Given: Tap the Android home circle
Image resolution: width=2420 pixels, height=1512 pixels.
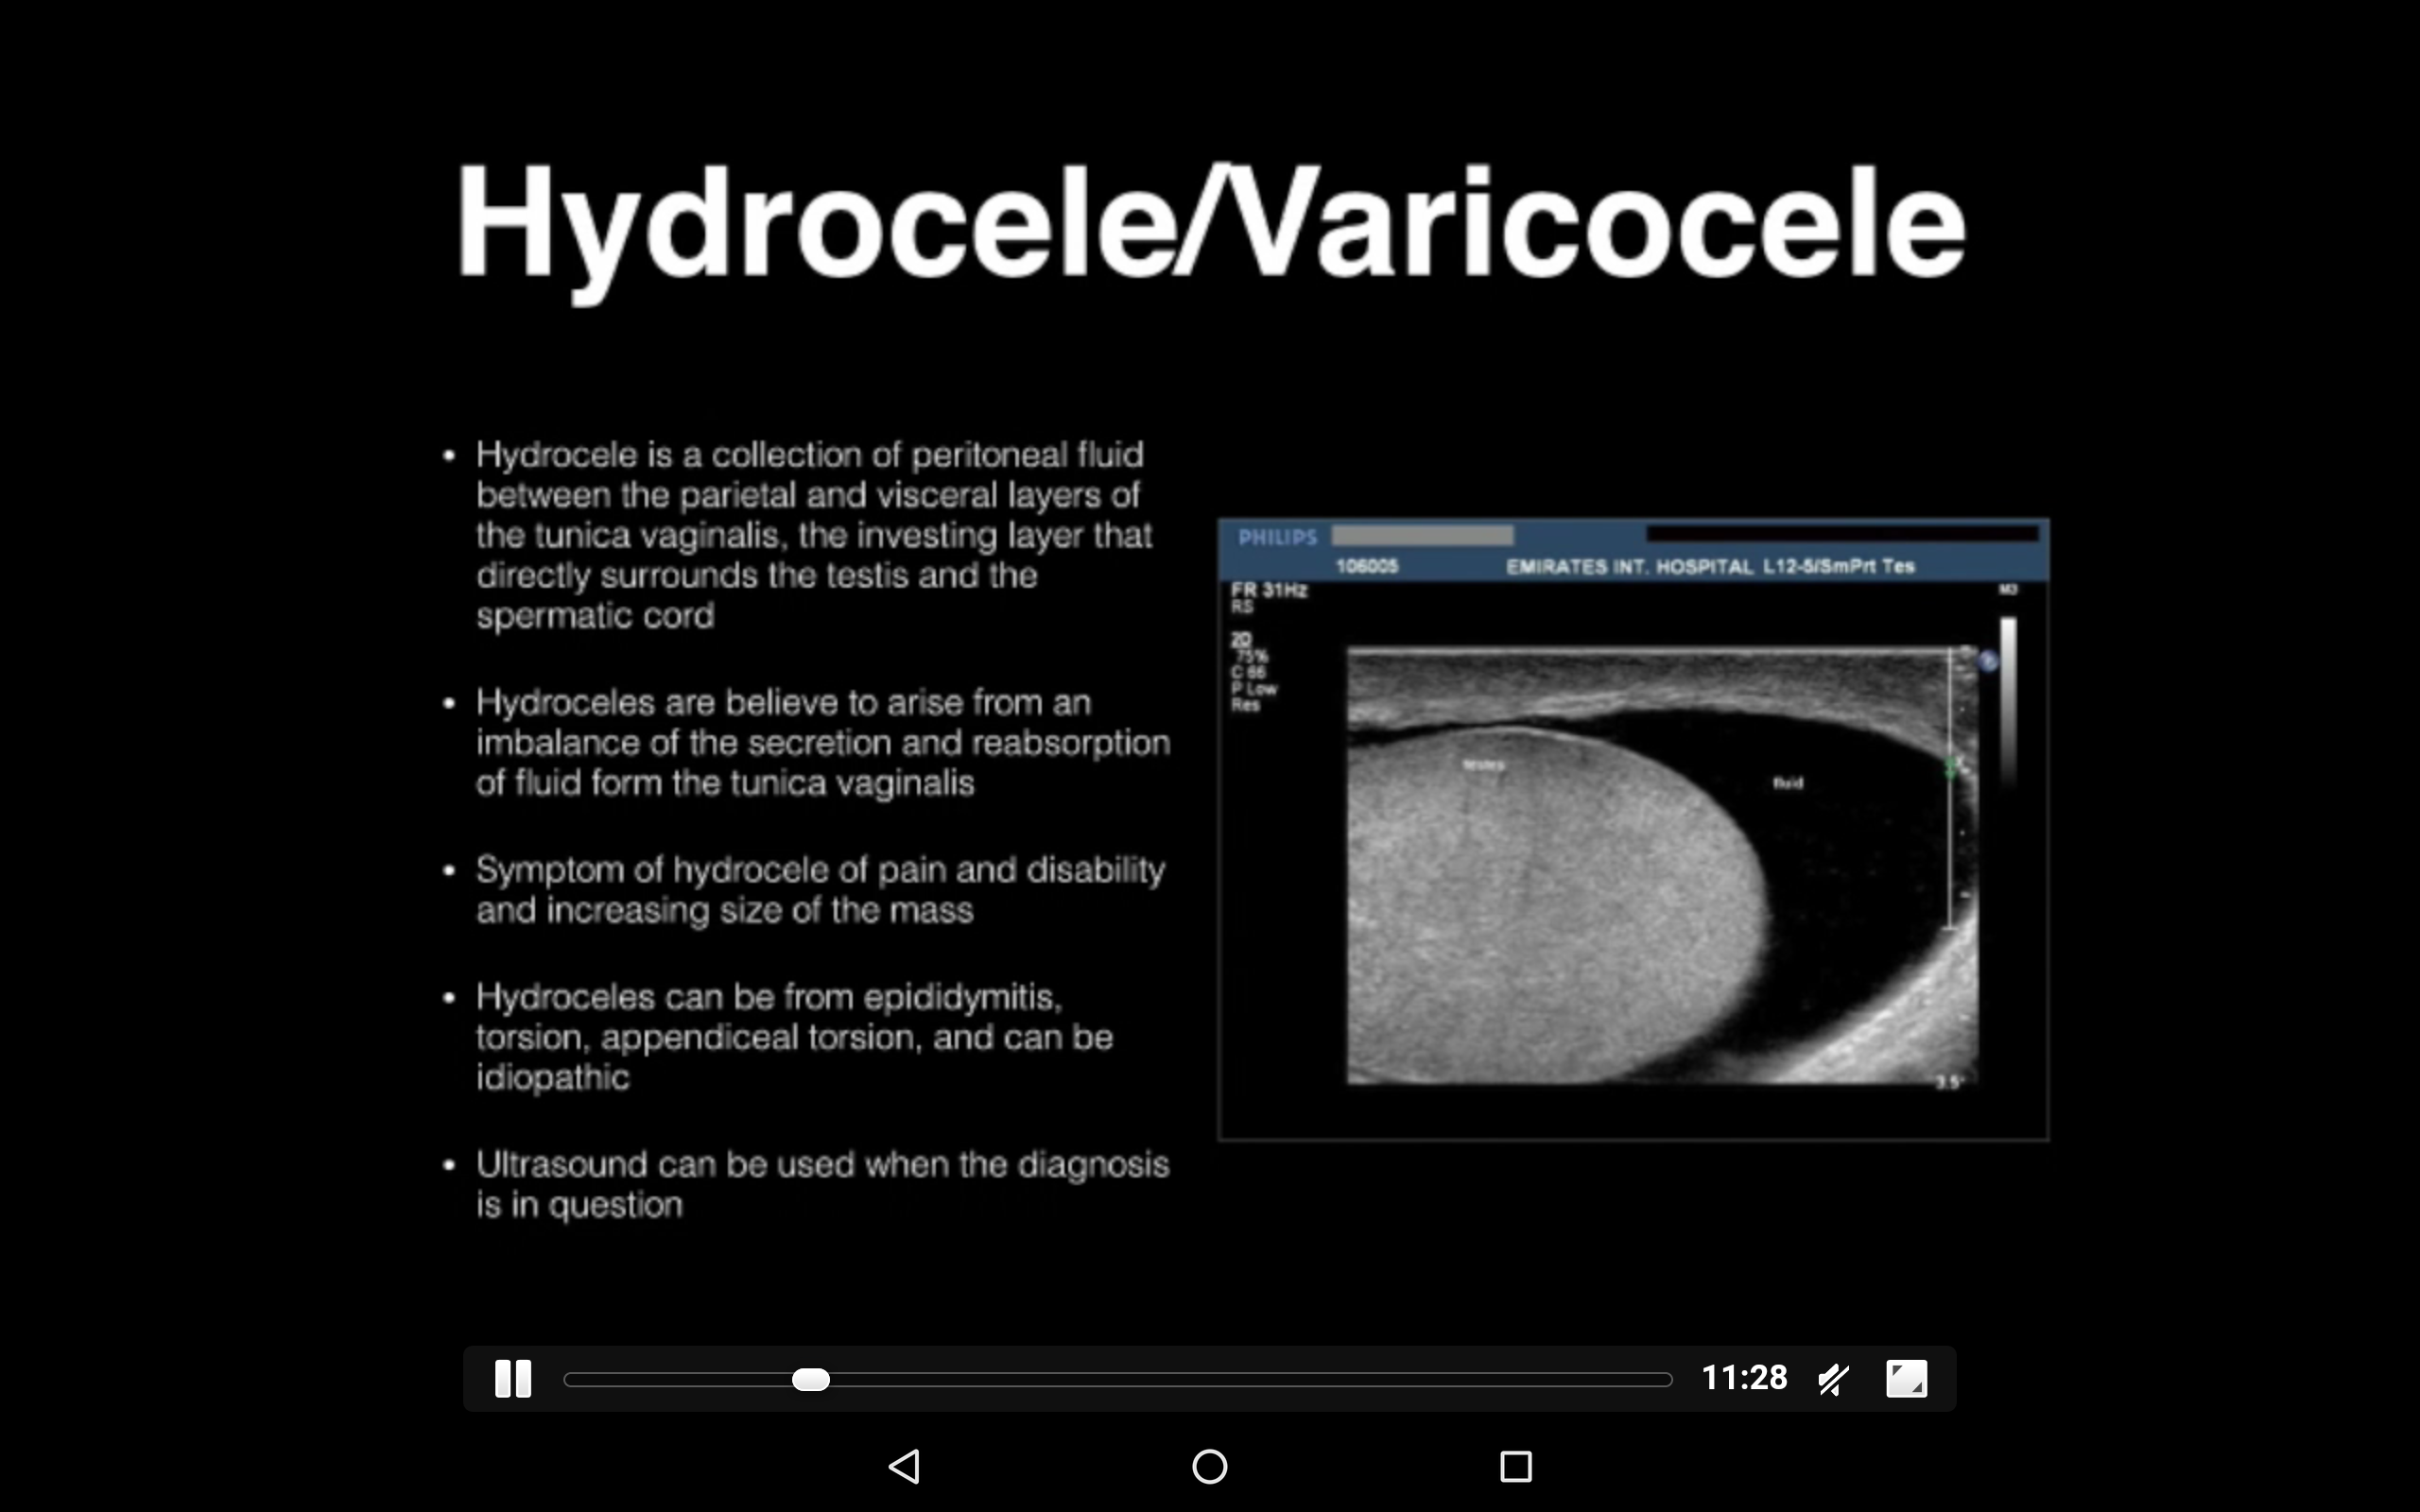Looking at the screenshot, I should pyautogui.click(x=1209, y=1466).
